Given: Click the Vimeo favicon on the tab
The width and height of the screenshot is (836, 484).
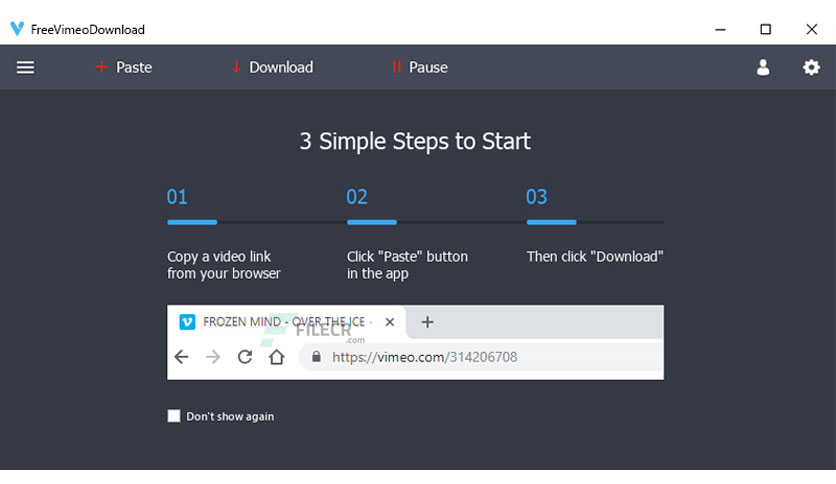Looking at the screenshot, I should click(187, 322).
